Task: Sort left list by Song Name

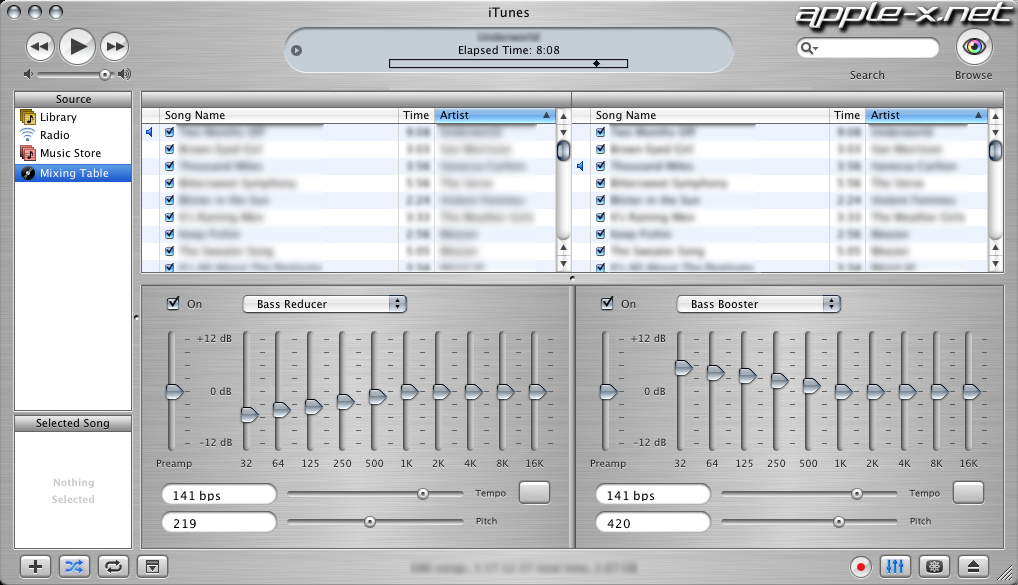Action: click(x=279, y=115)
